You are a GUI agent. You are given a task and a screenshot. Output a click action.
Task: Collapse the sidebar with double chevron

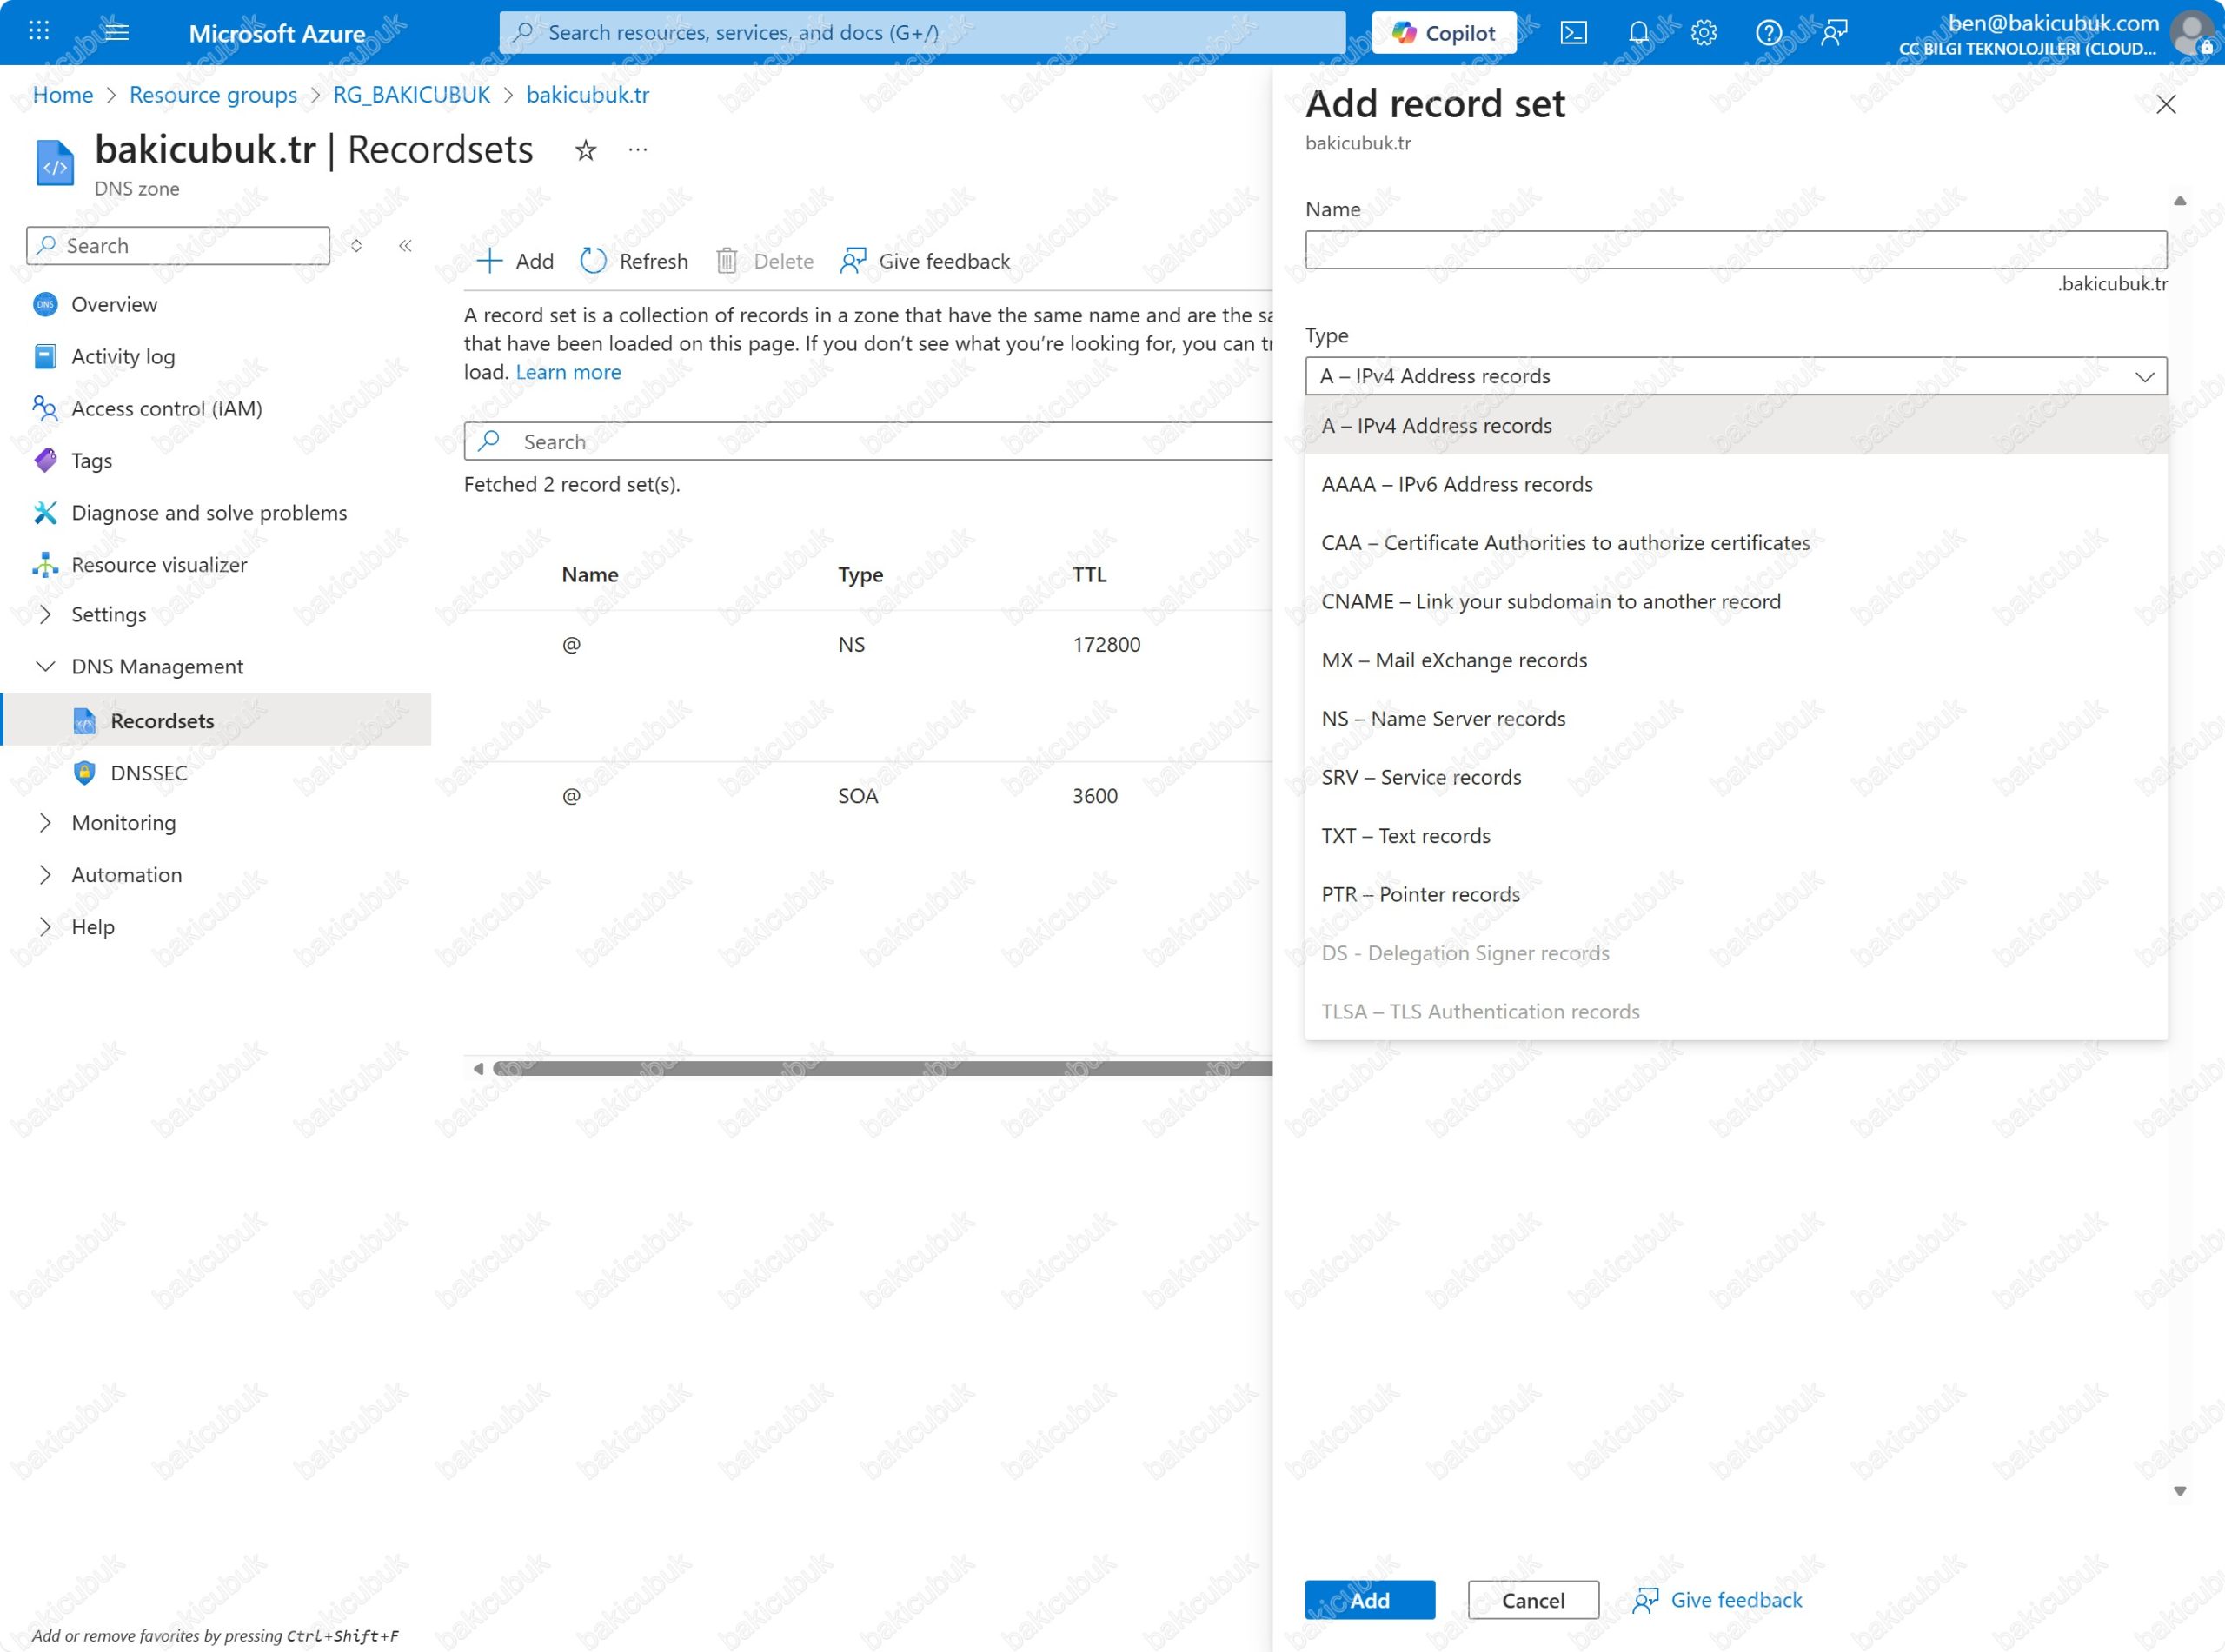tap(405, 246)
